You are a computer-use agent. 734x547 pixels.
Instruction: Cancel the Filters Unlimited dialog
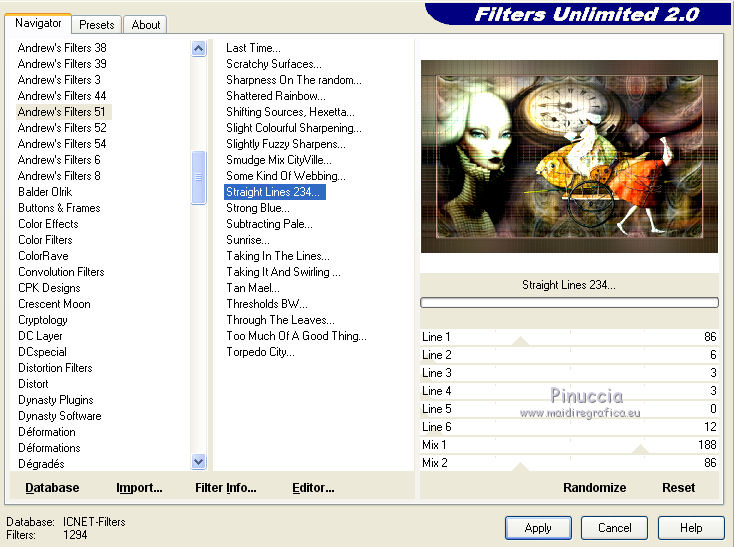[x=614, y=528]
